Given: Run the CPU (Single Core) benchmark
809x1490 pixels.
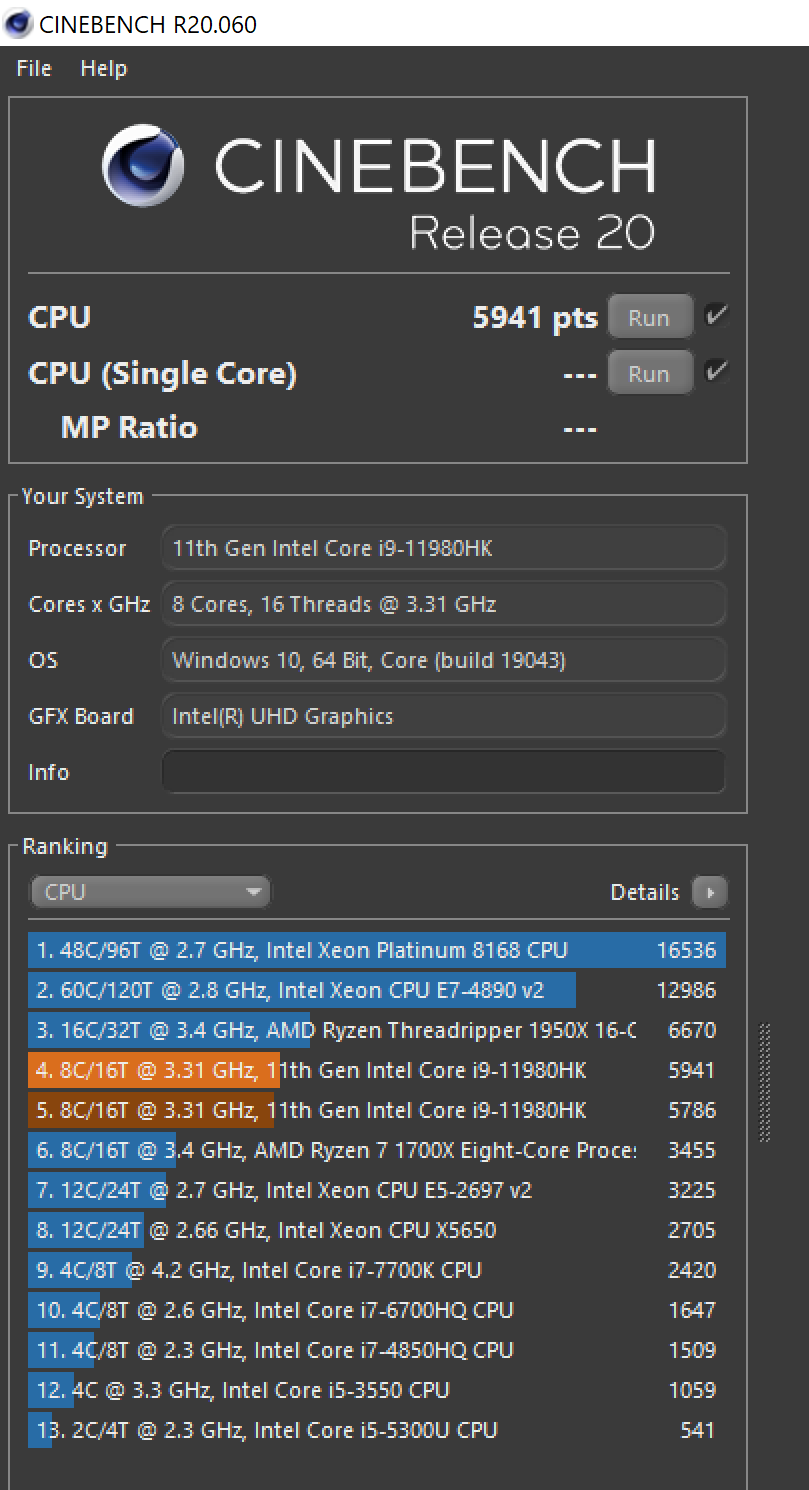Looking at the screenshot, I should click(650, 374).
